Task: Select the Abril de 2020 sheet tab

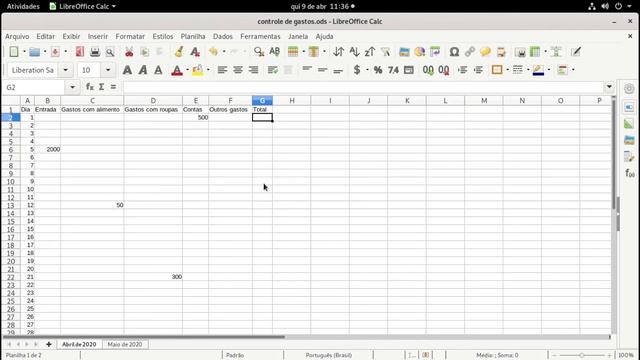Action: tap(79, 344)
